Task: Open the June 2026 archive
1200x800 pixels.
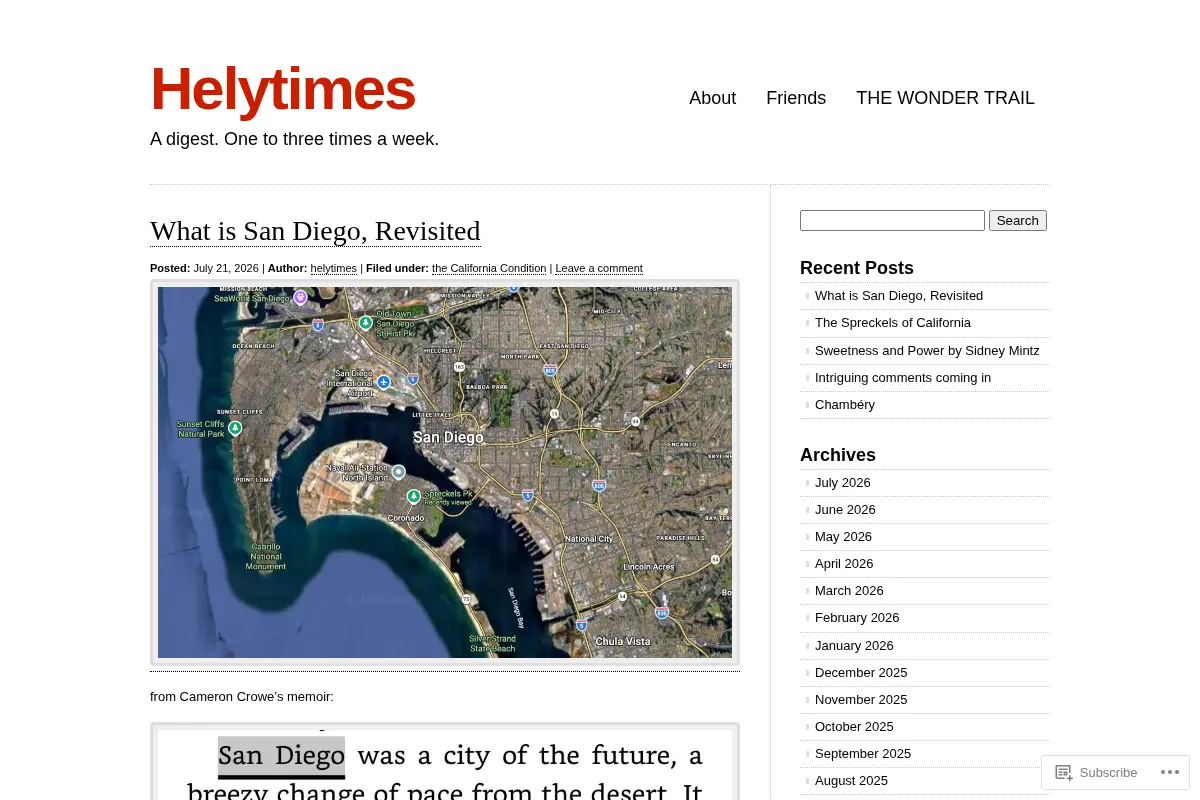Action: tap(844, 509)
